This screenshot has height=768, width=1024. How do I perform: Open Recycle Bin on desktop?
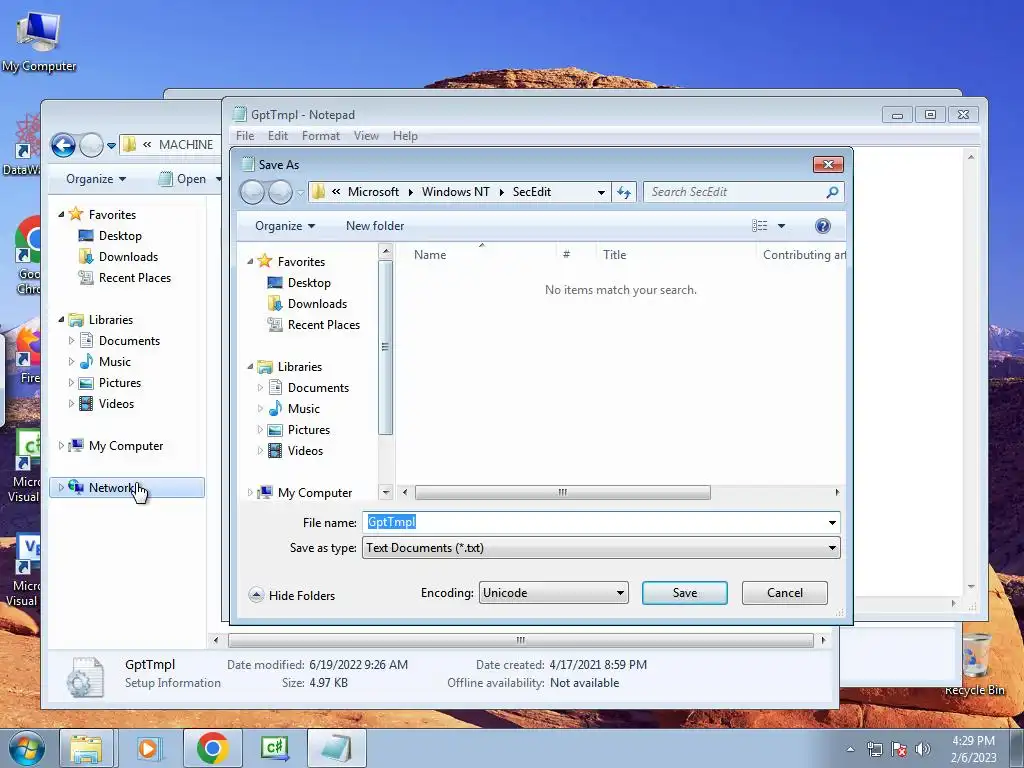[x=975, y=665]
